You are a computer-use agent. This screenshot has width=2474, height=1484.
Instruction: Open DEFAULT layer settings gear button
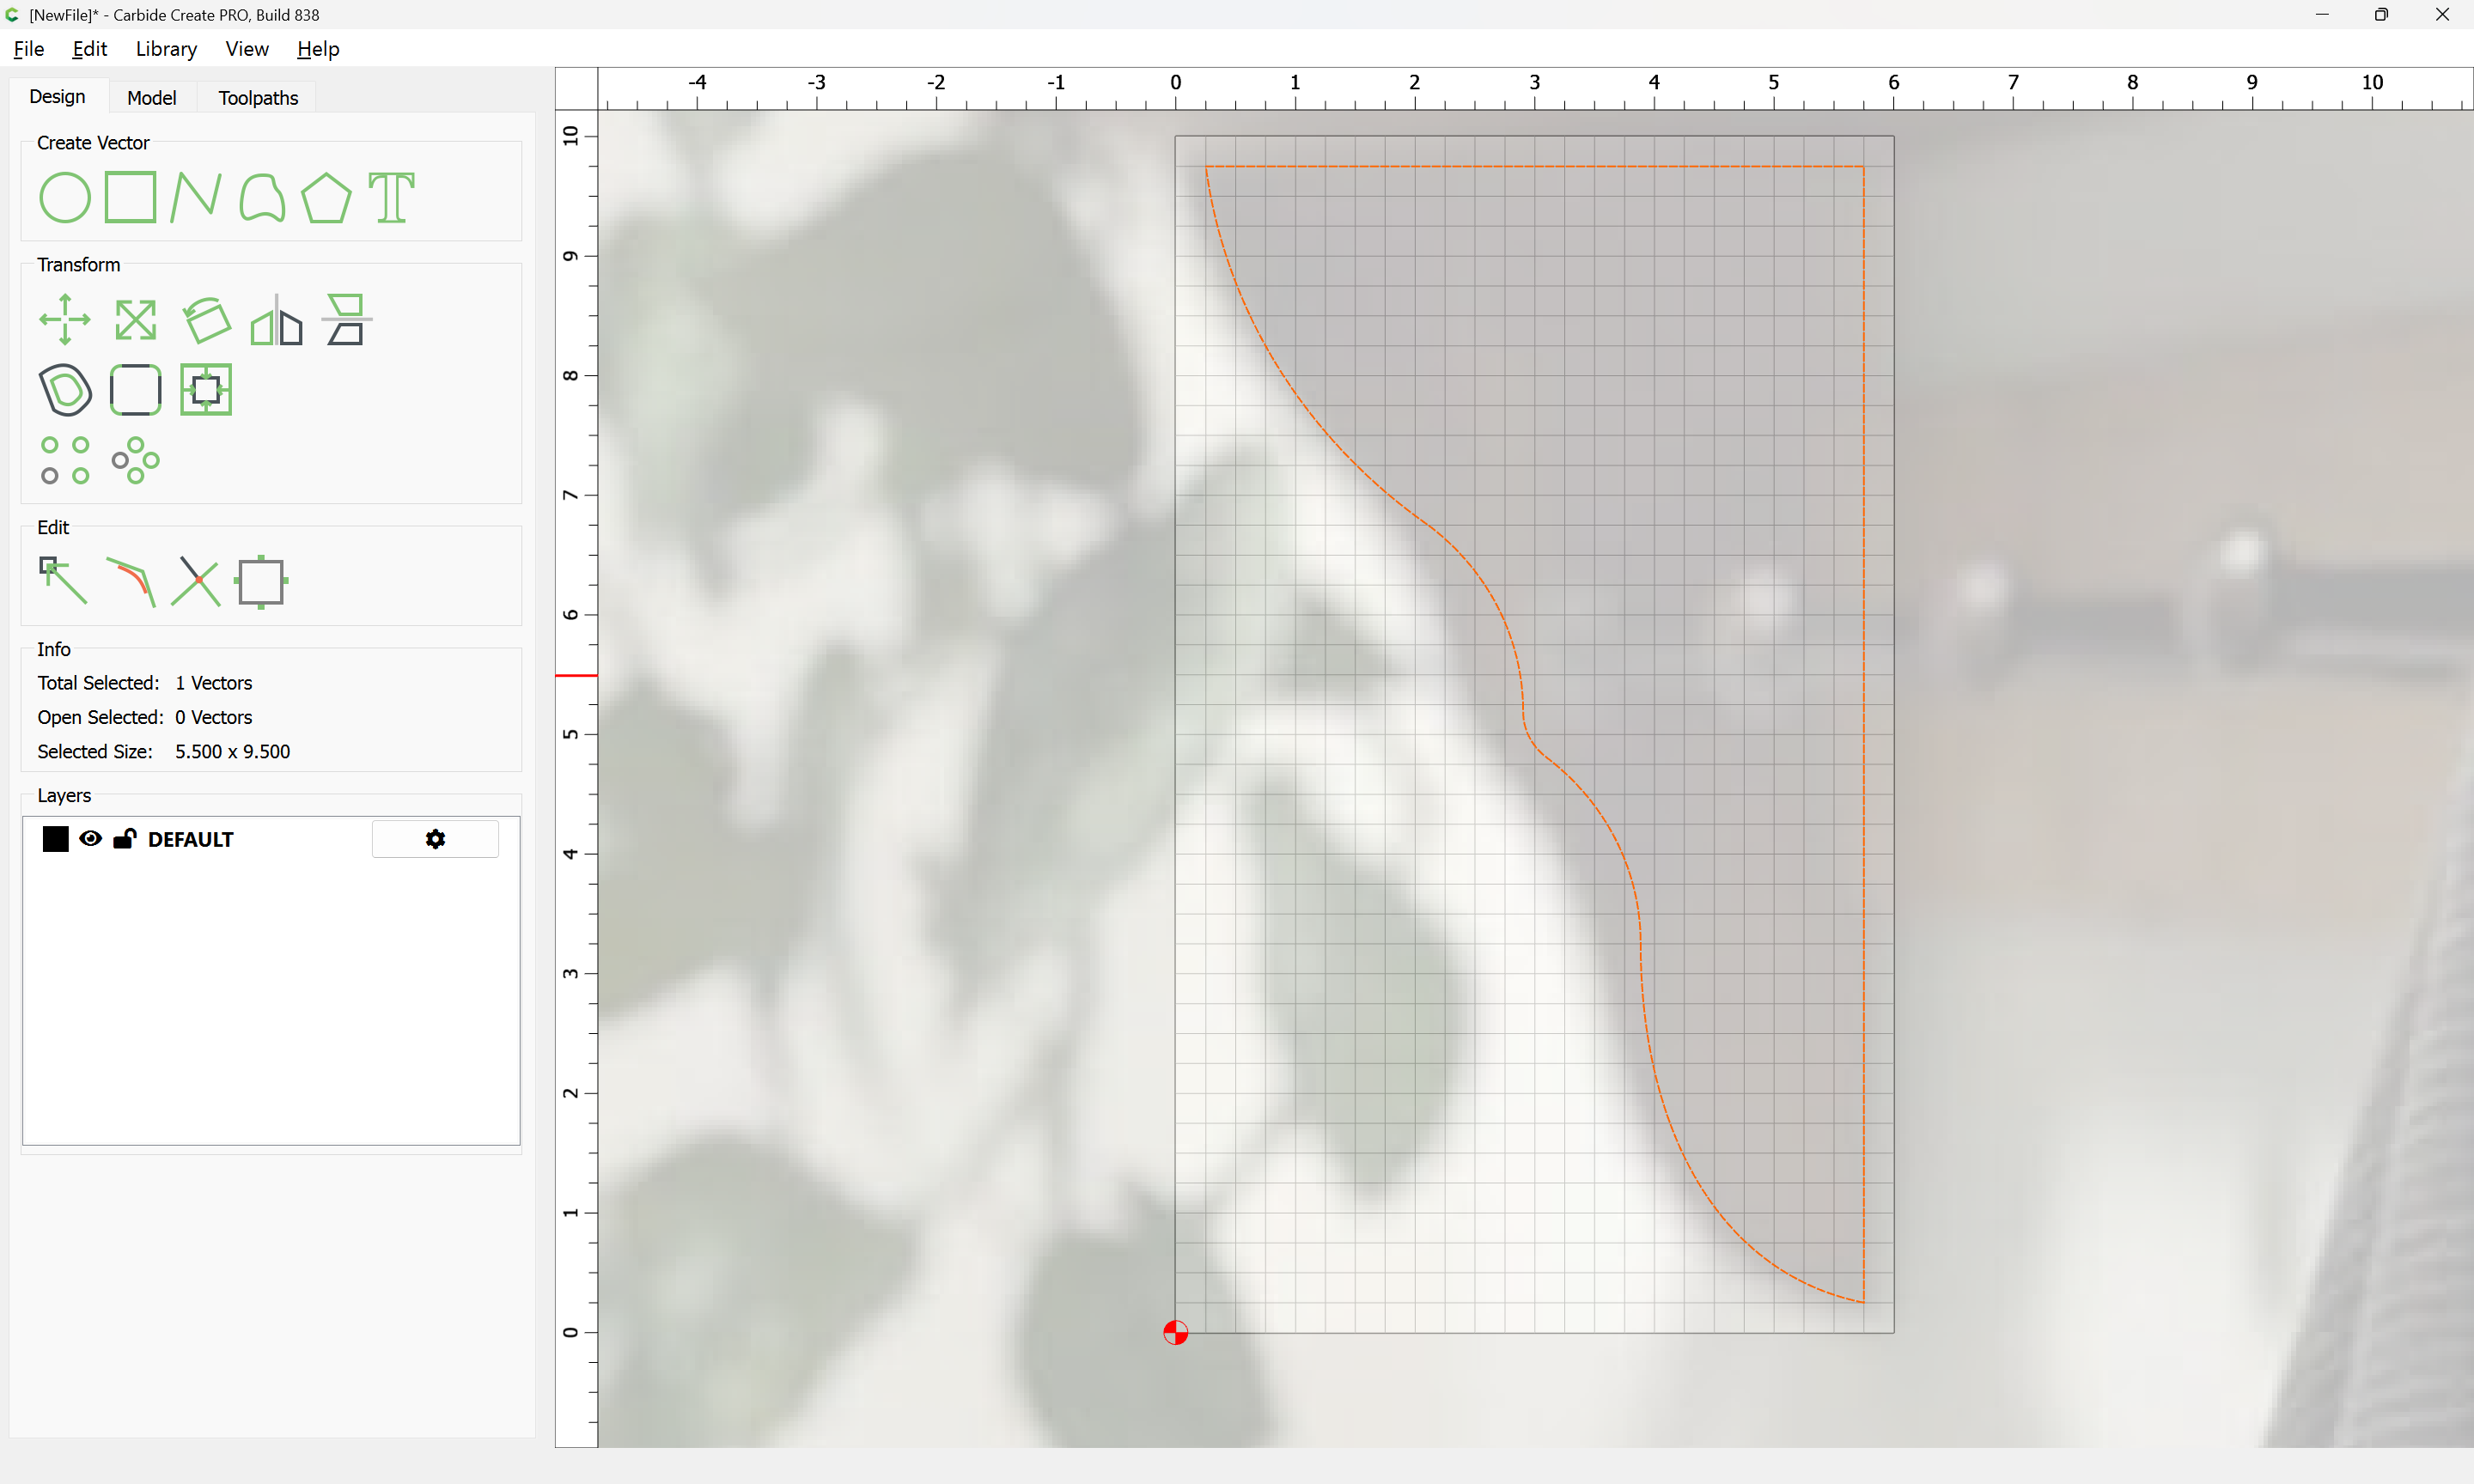pyautogui.click(x=435, y=839)
